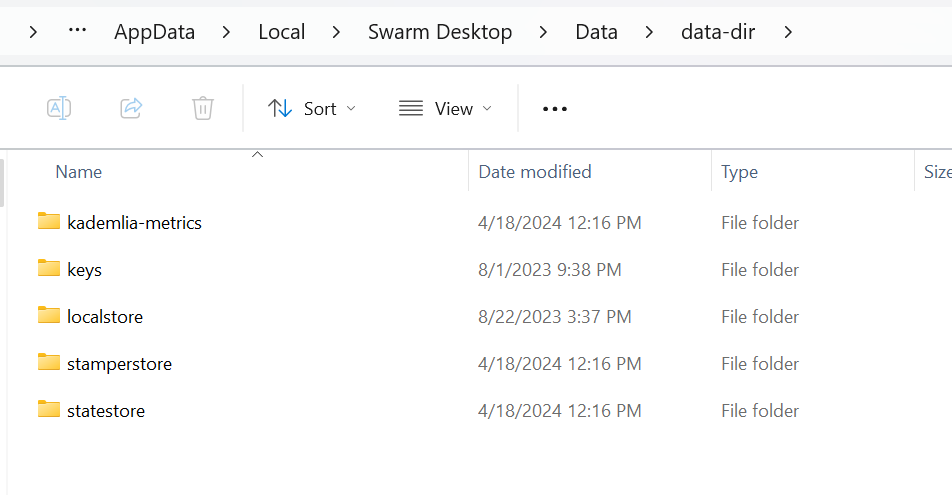
Task: Open the View dropdown
Action: click(x=445, y=108)
